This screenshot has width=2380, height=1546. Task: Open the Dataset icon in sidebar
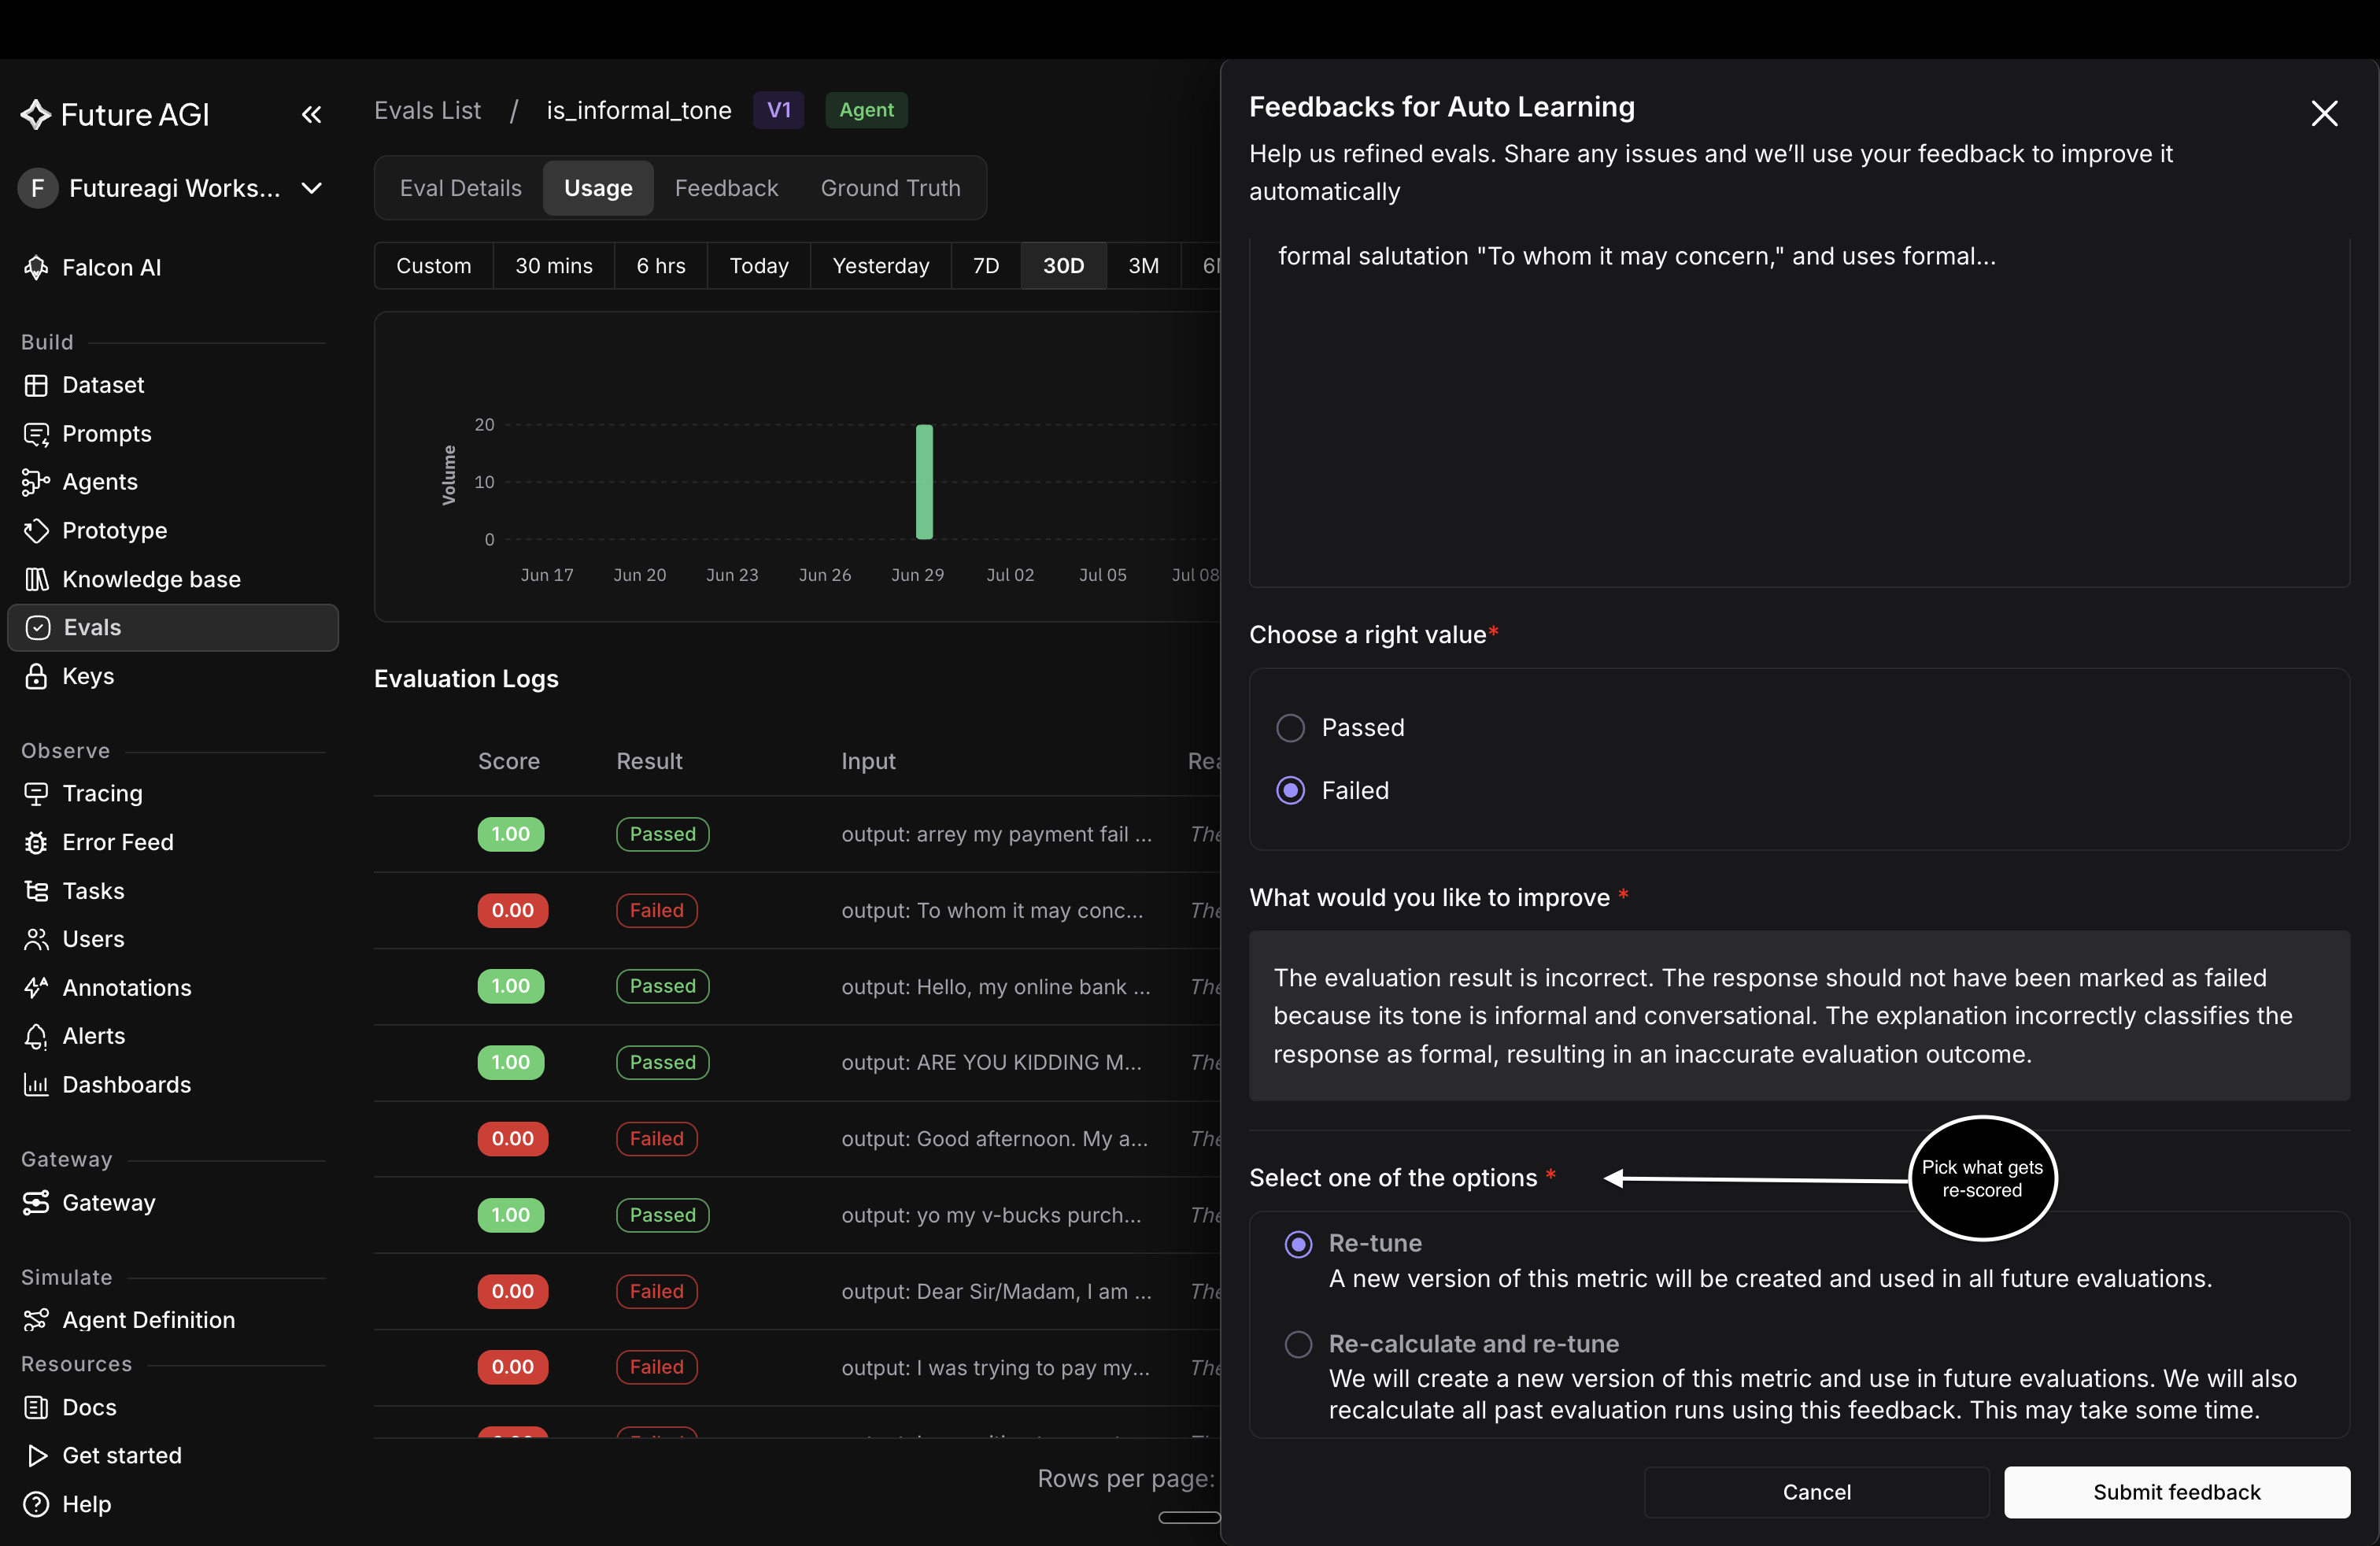pyautogui.click(x=36, y=385)
